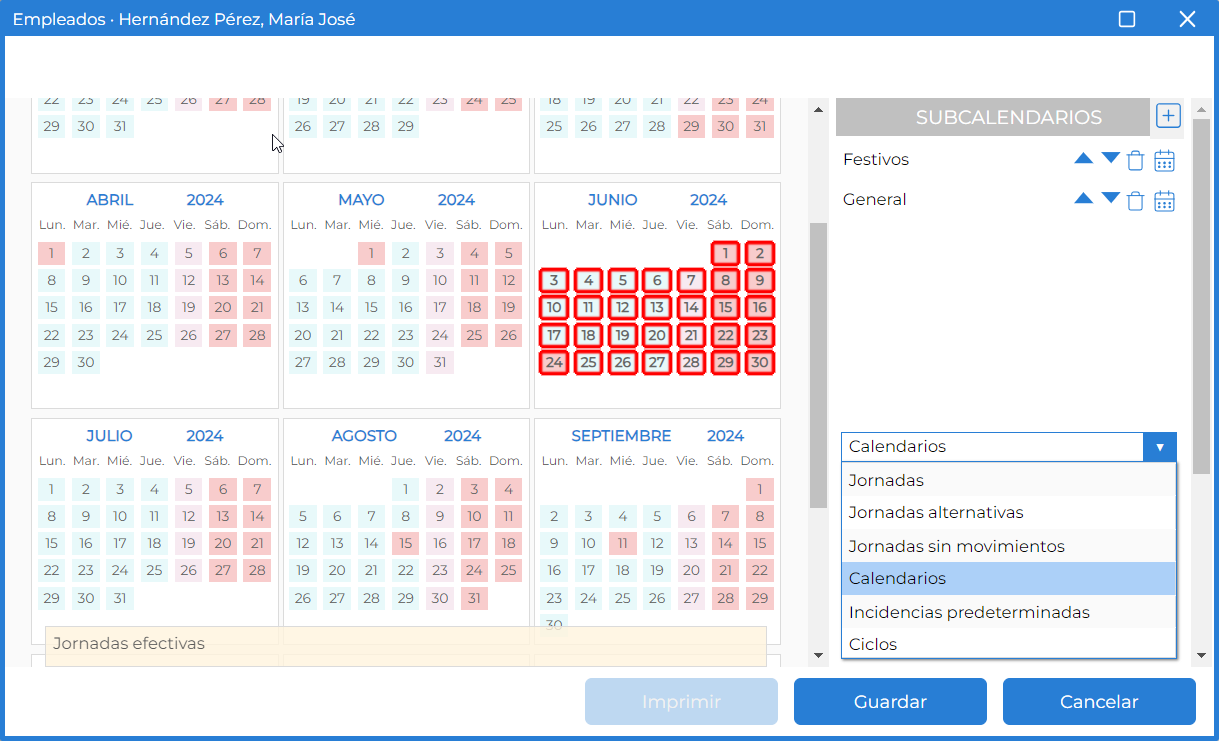Choose Incidencias predeterminadas option
The height and width of the screenshot is (741, 1219).
[1009, 612]
